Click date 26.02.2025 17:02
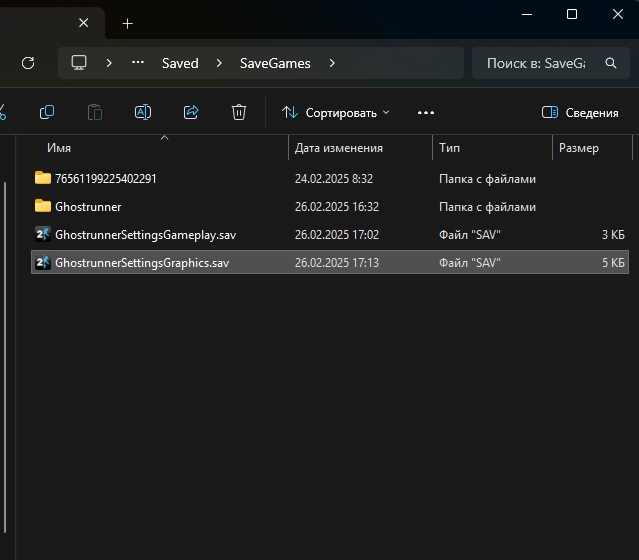This screenshot has height=560, width=639. (x=337, y=235)
